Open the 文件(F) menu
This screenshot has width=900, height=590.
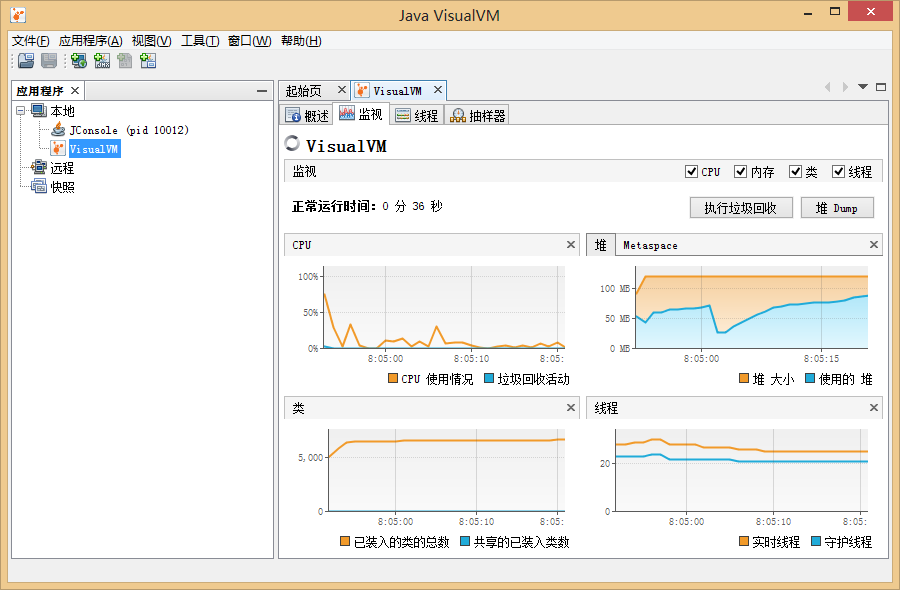pos(31,41)
